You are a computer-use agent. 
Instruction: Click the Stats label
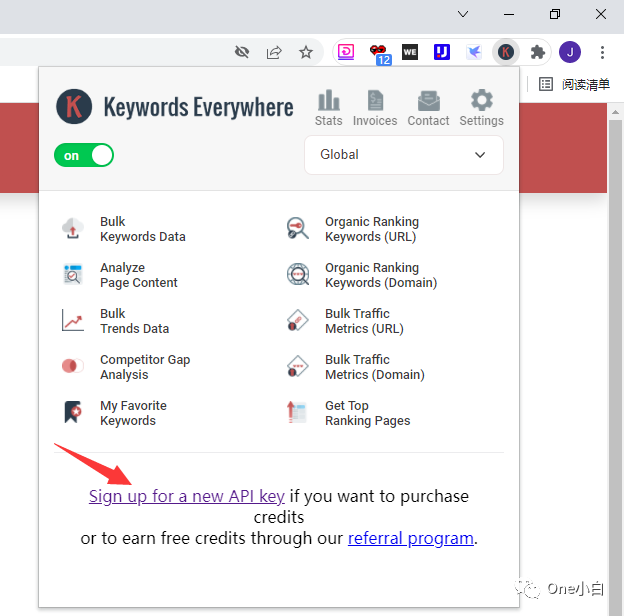tap(328, 121)
